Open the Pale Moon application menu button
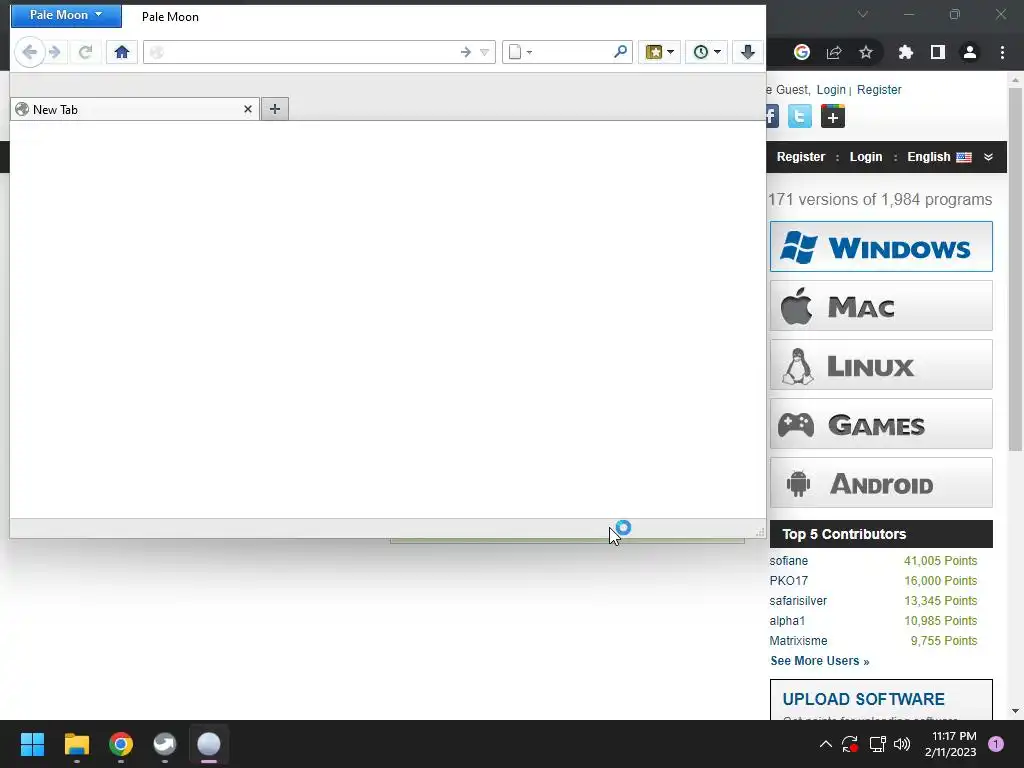Image resolution: width=1024 pixels, height=768 pixels. pyautogui.click(x=66, y=15)
